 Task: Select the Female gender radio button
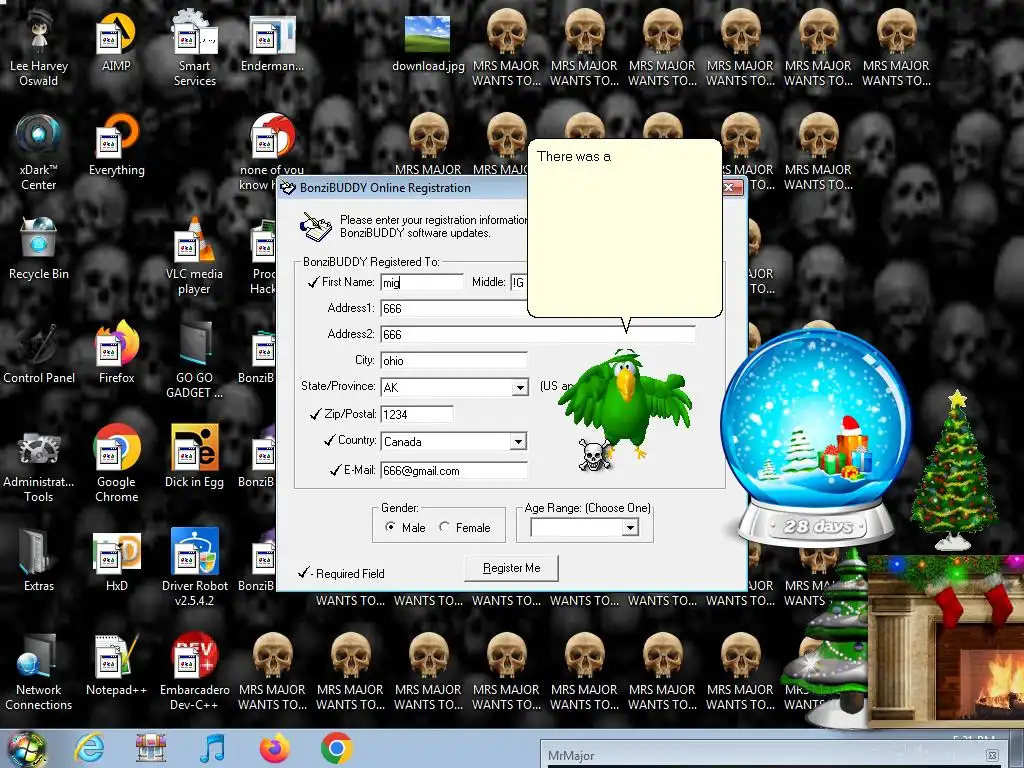[x=444, y=526]
